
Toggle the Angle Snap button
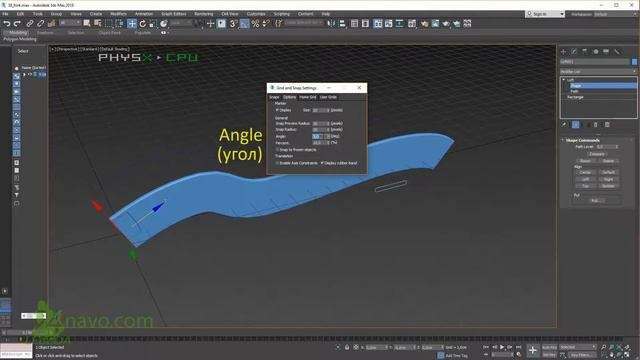244,24
